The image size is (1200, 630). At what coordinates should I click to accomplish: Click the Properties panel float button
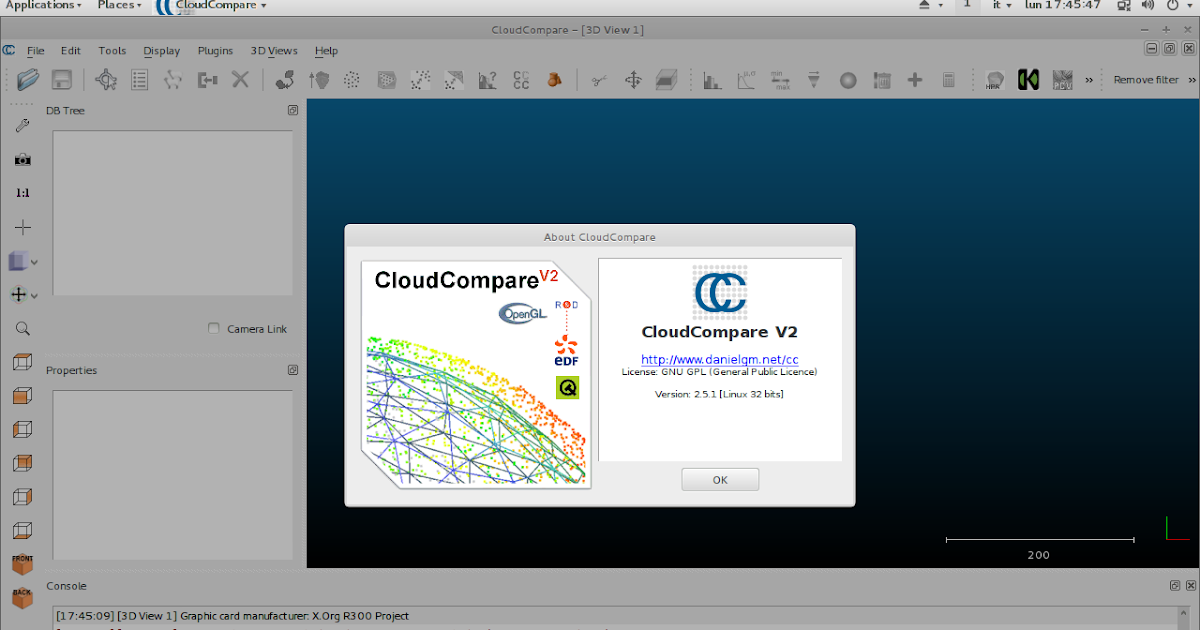(293, 370)
